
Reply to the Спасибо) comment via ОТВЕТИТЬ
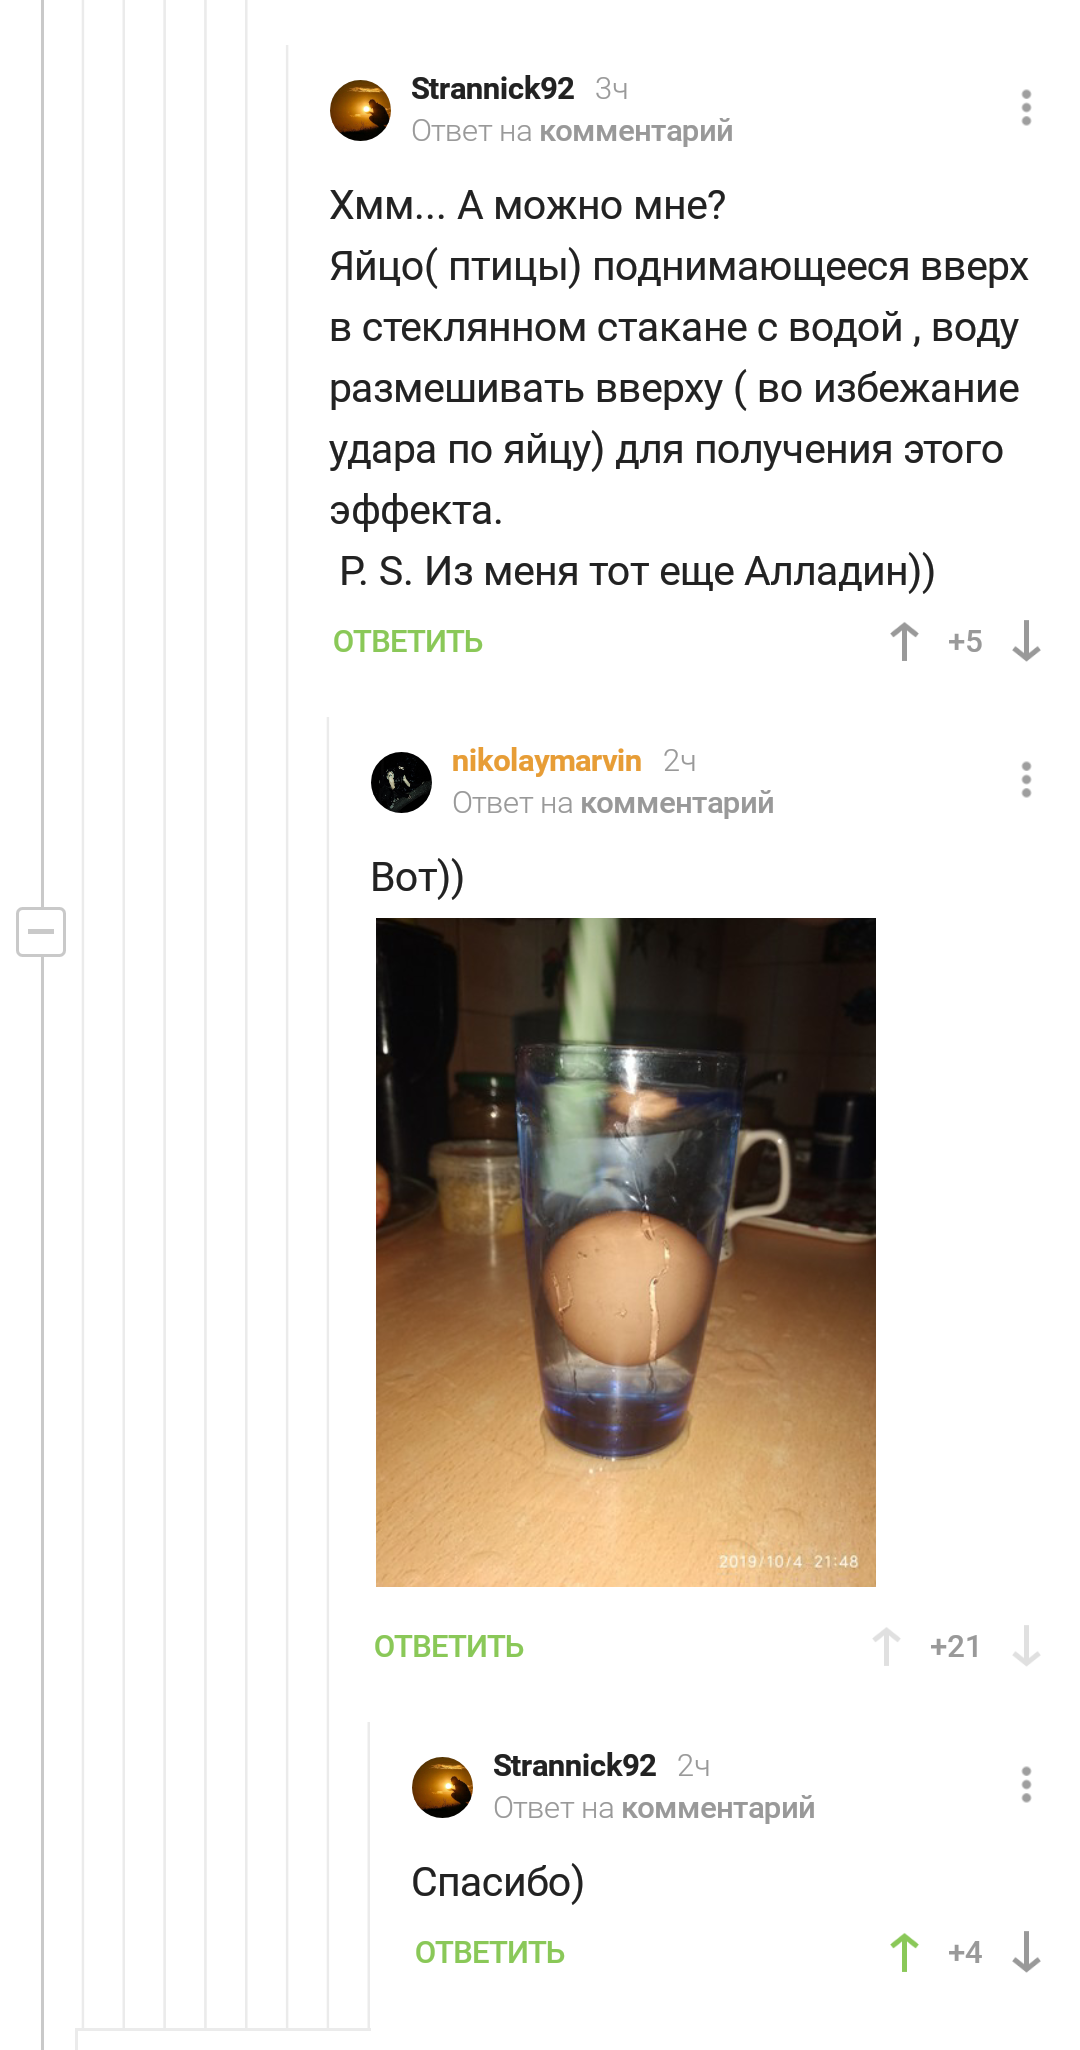coord(490,1953)
